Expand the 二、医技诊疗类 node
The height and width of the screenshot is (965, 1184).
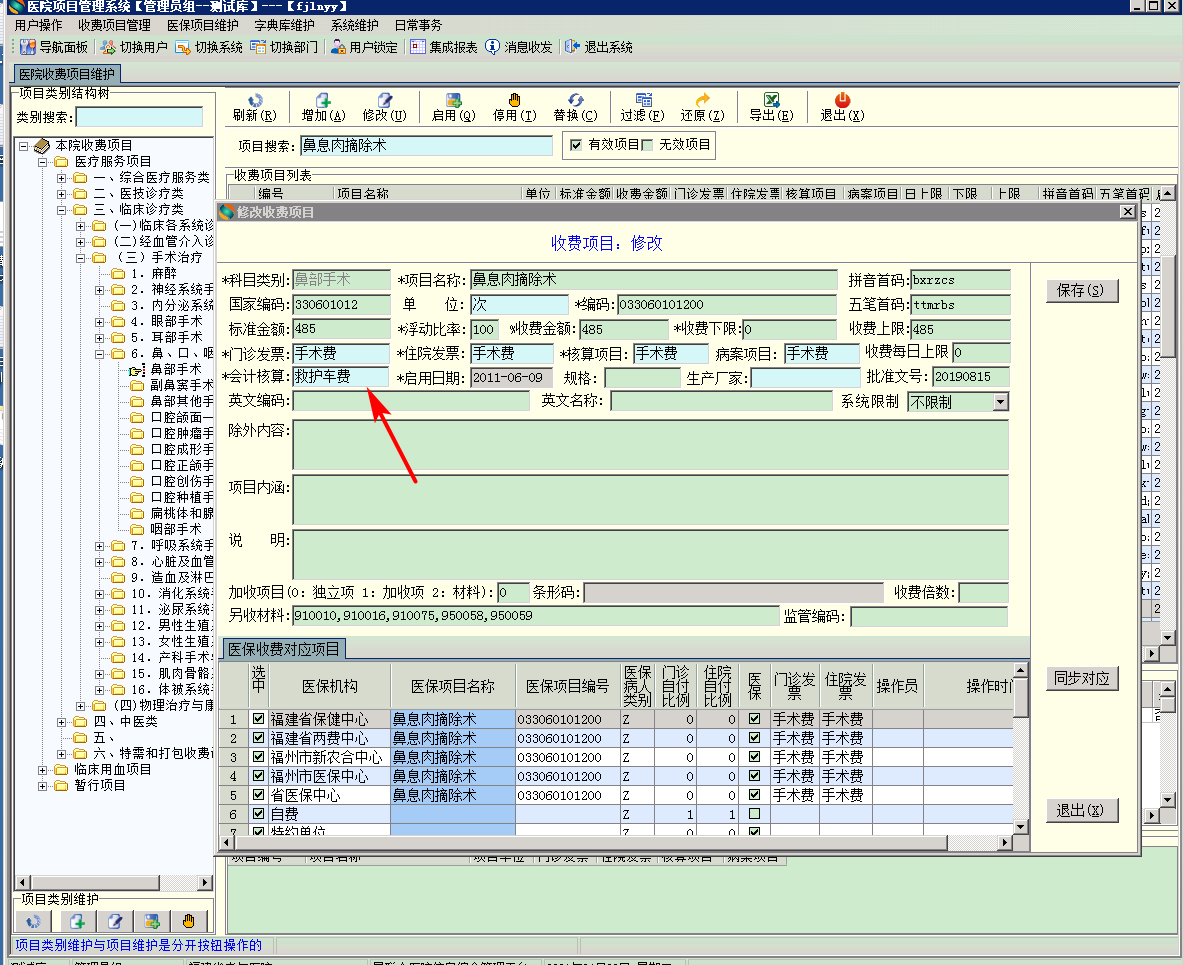[x=62, y=194]
